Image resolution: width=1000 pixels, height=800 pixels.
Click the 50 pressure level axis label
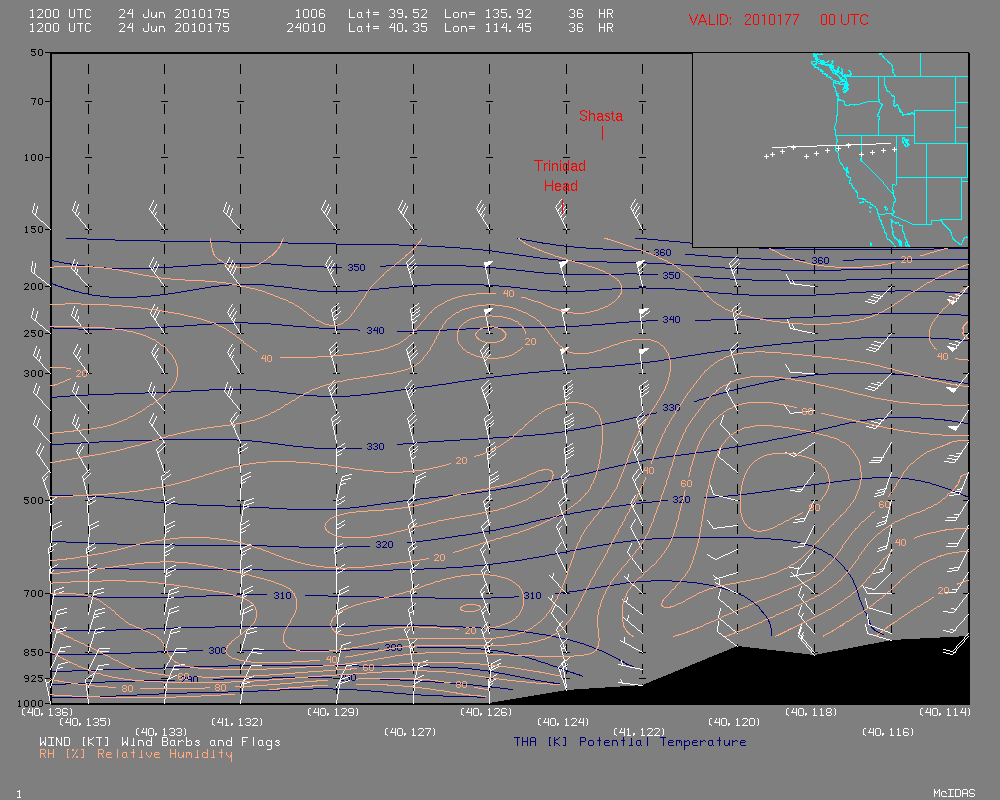tap(37, 53)
